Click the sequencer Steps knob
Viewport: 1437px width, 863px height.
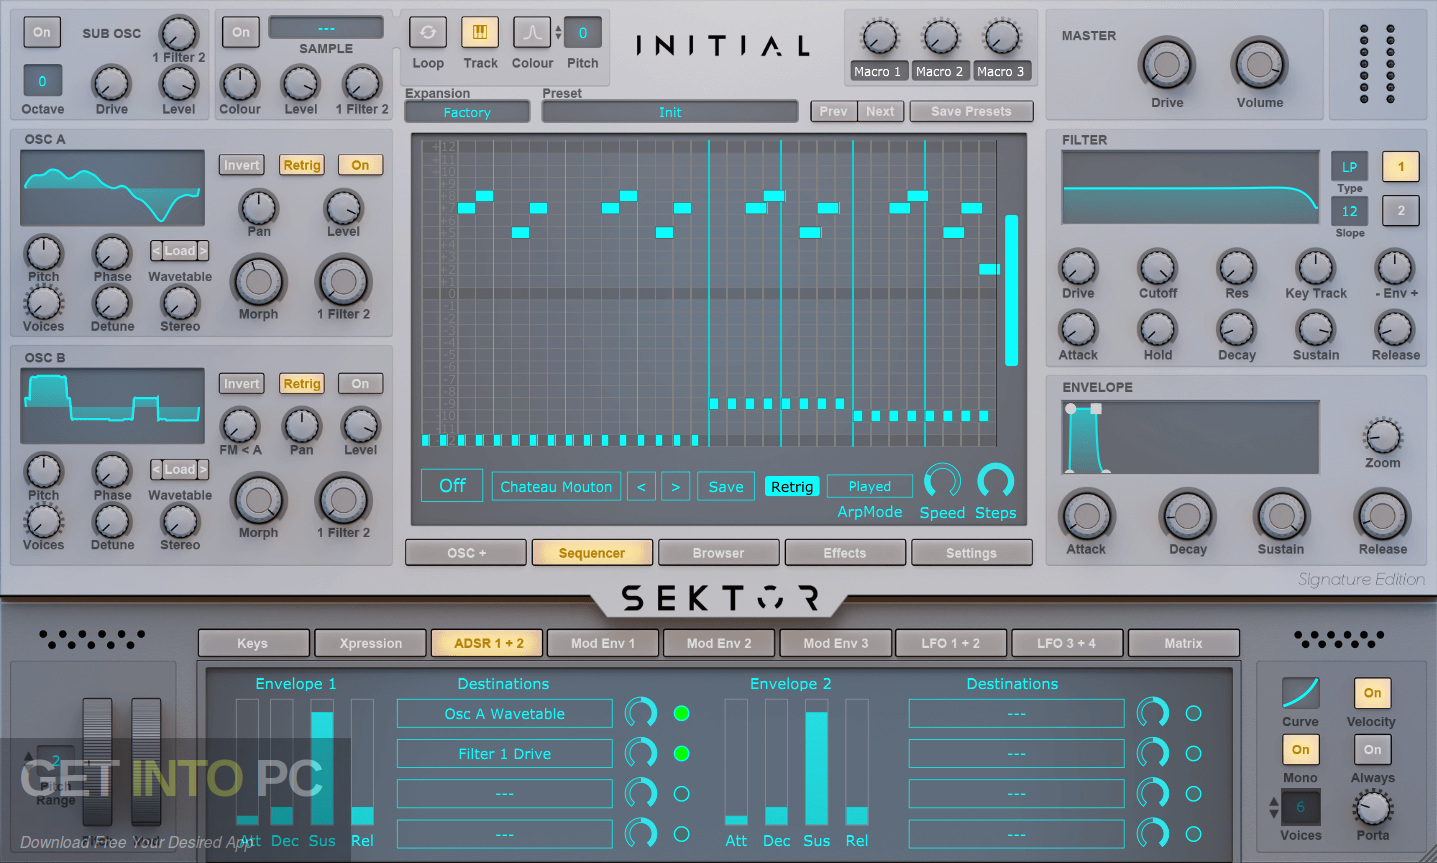(x=995, y=481)
